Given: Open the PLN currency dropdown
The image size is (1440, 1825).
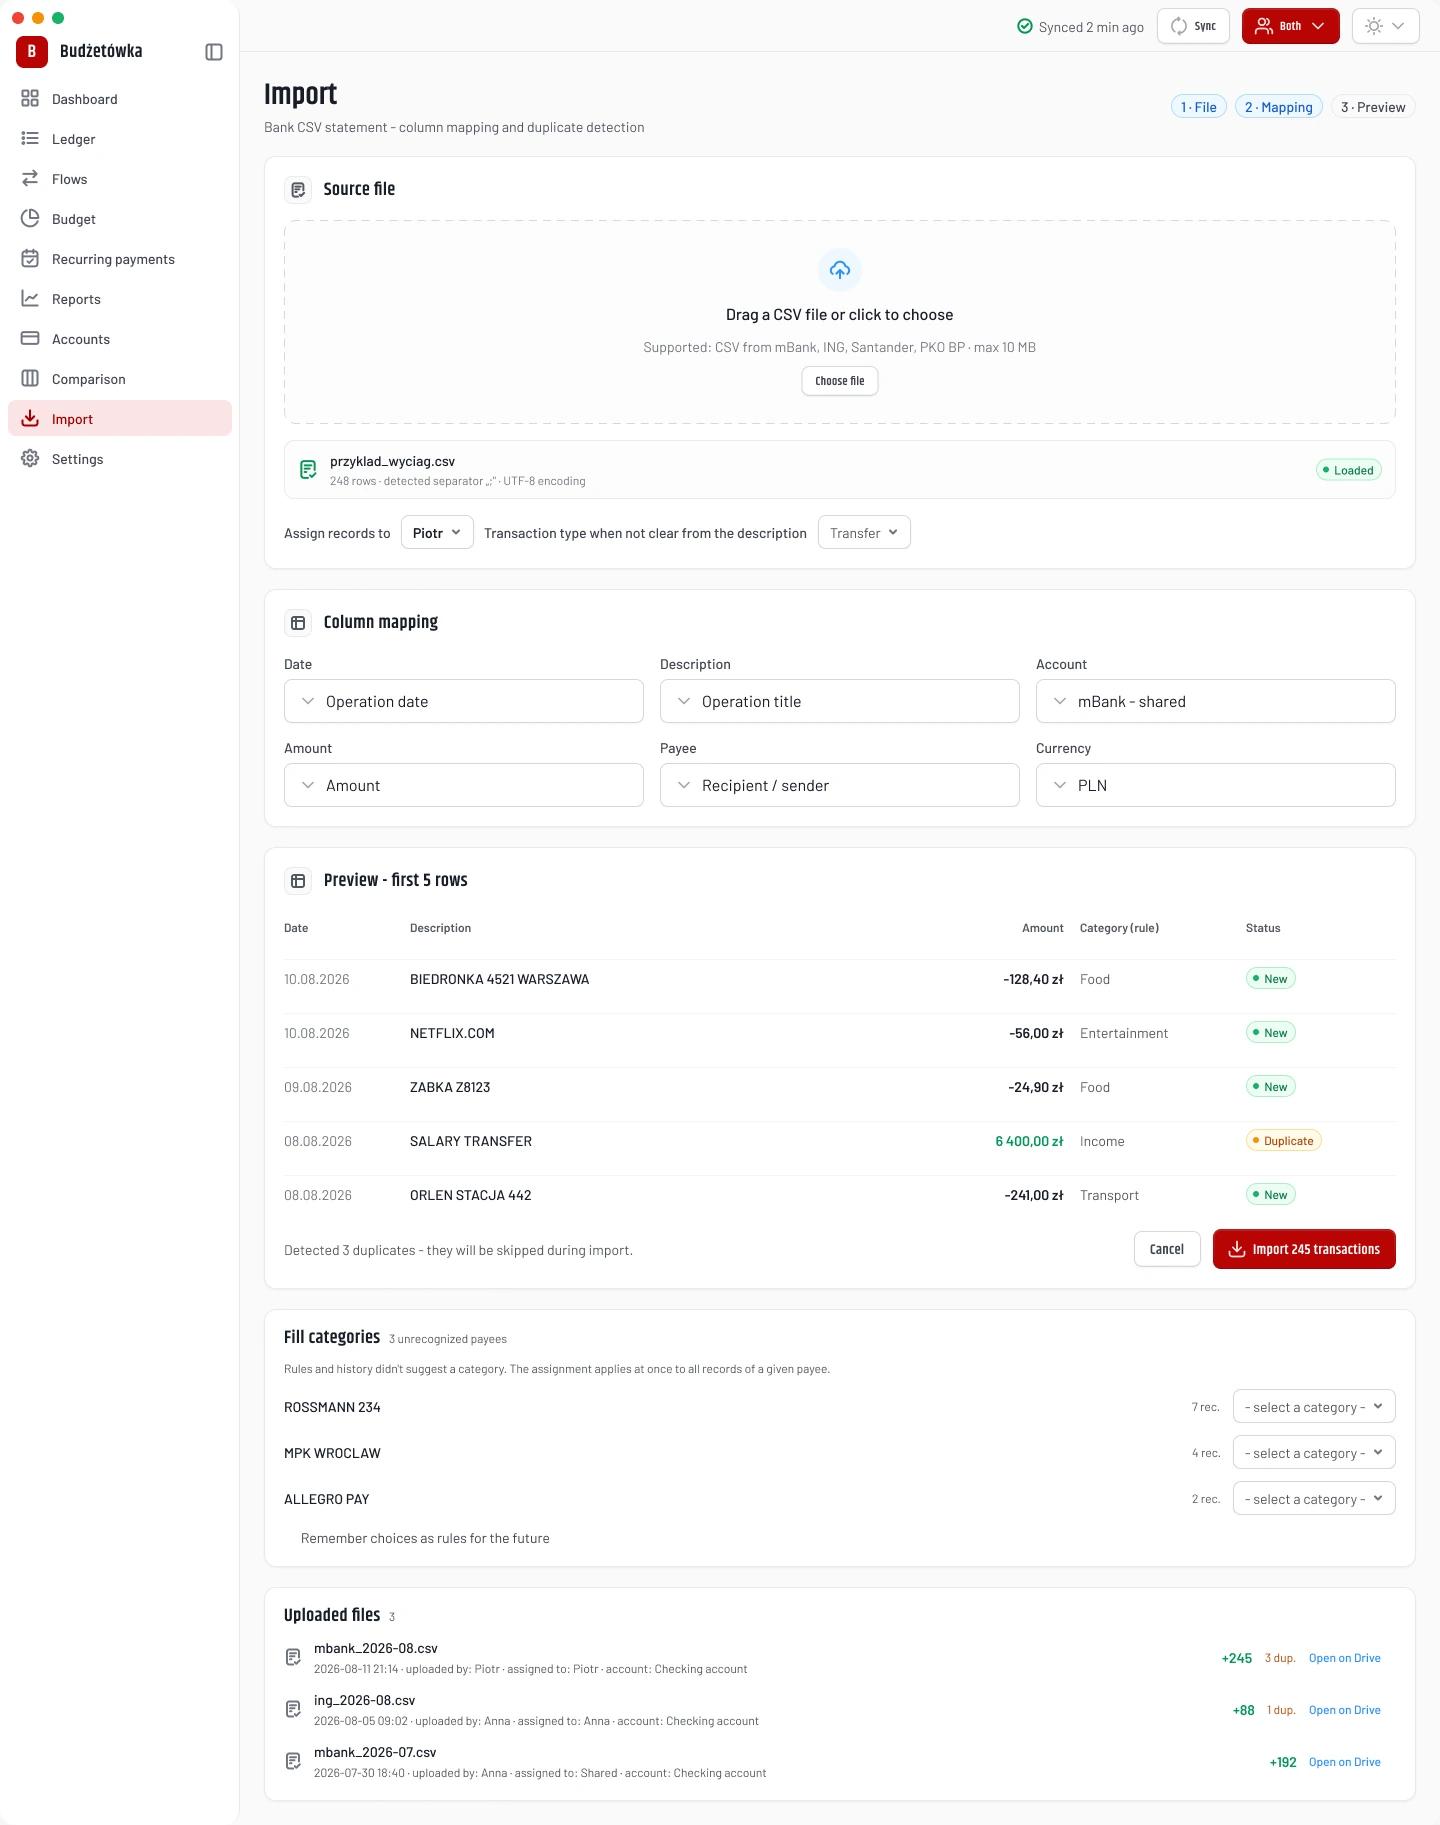Looking at the screenshot, I should (1216, 785).
